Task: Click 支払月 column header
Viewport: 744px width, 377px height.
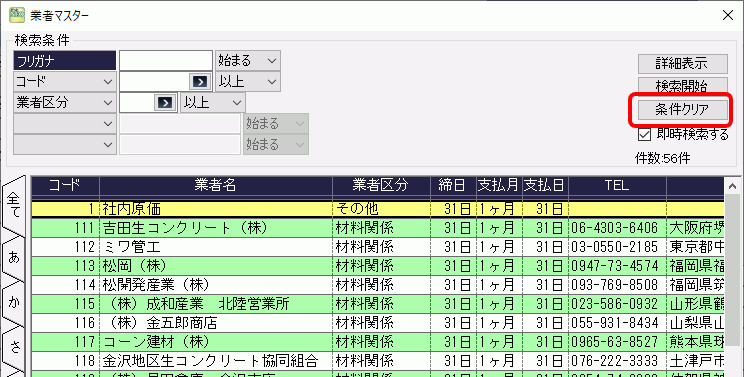Action: [x=499, y=185]
